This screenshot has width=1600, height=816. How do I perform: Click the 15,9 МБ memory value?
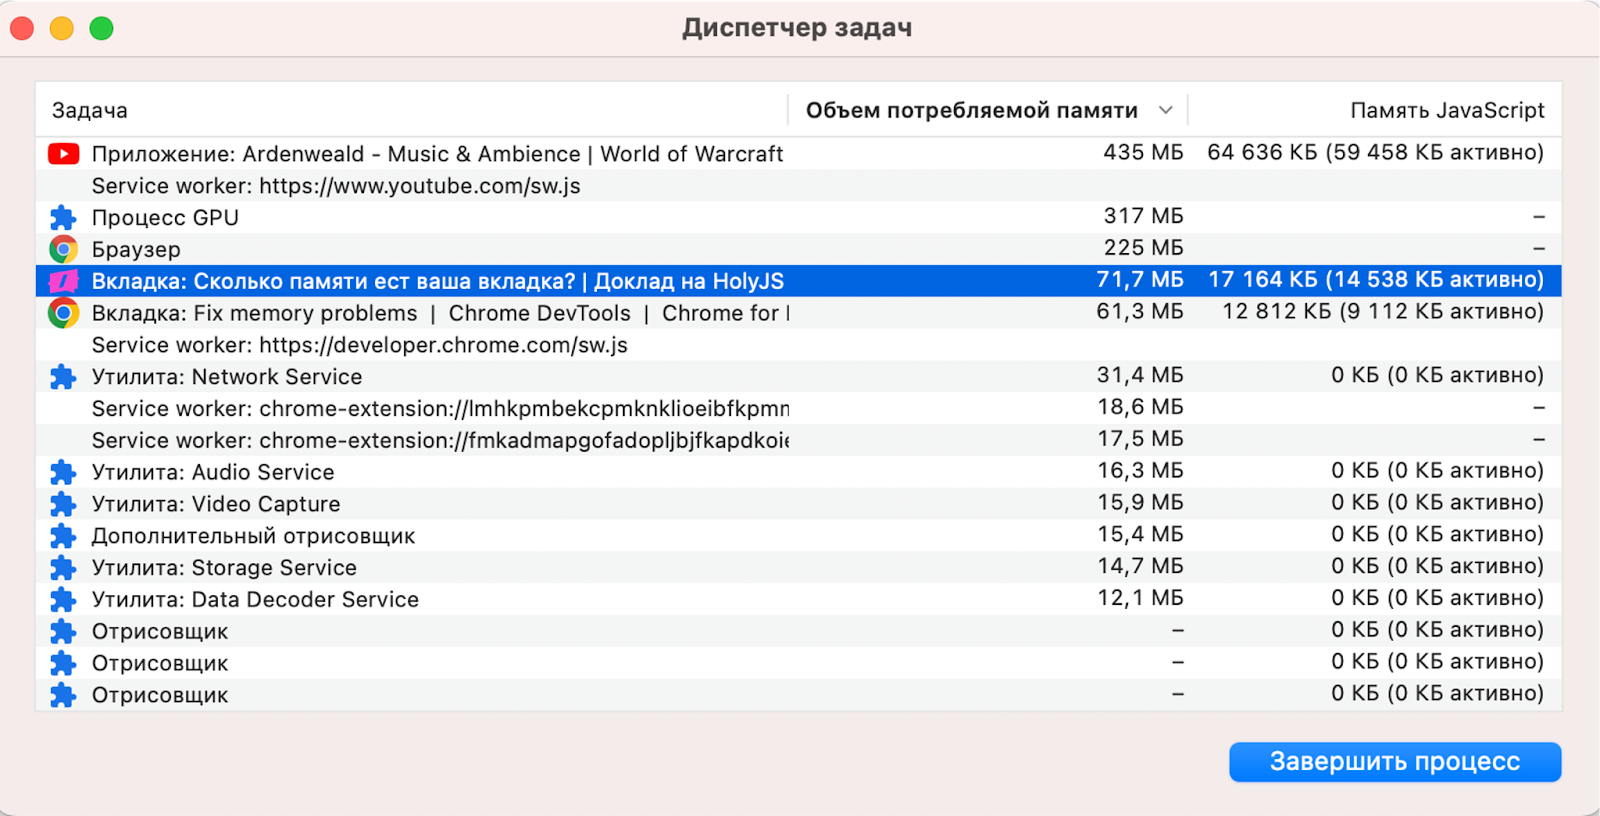click(1140, 503)
